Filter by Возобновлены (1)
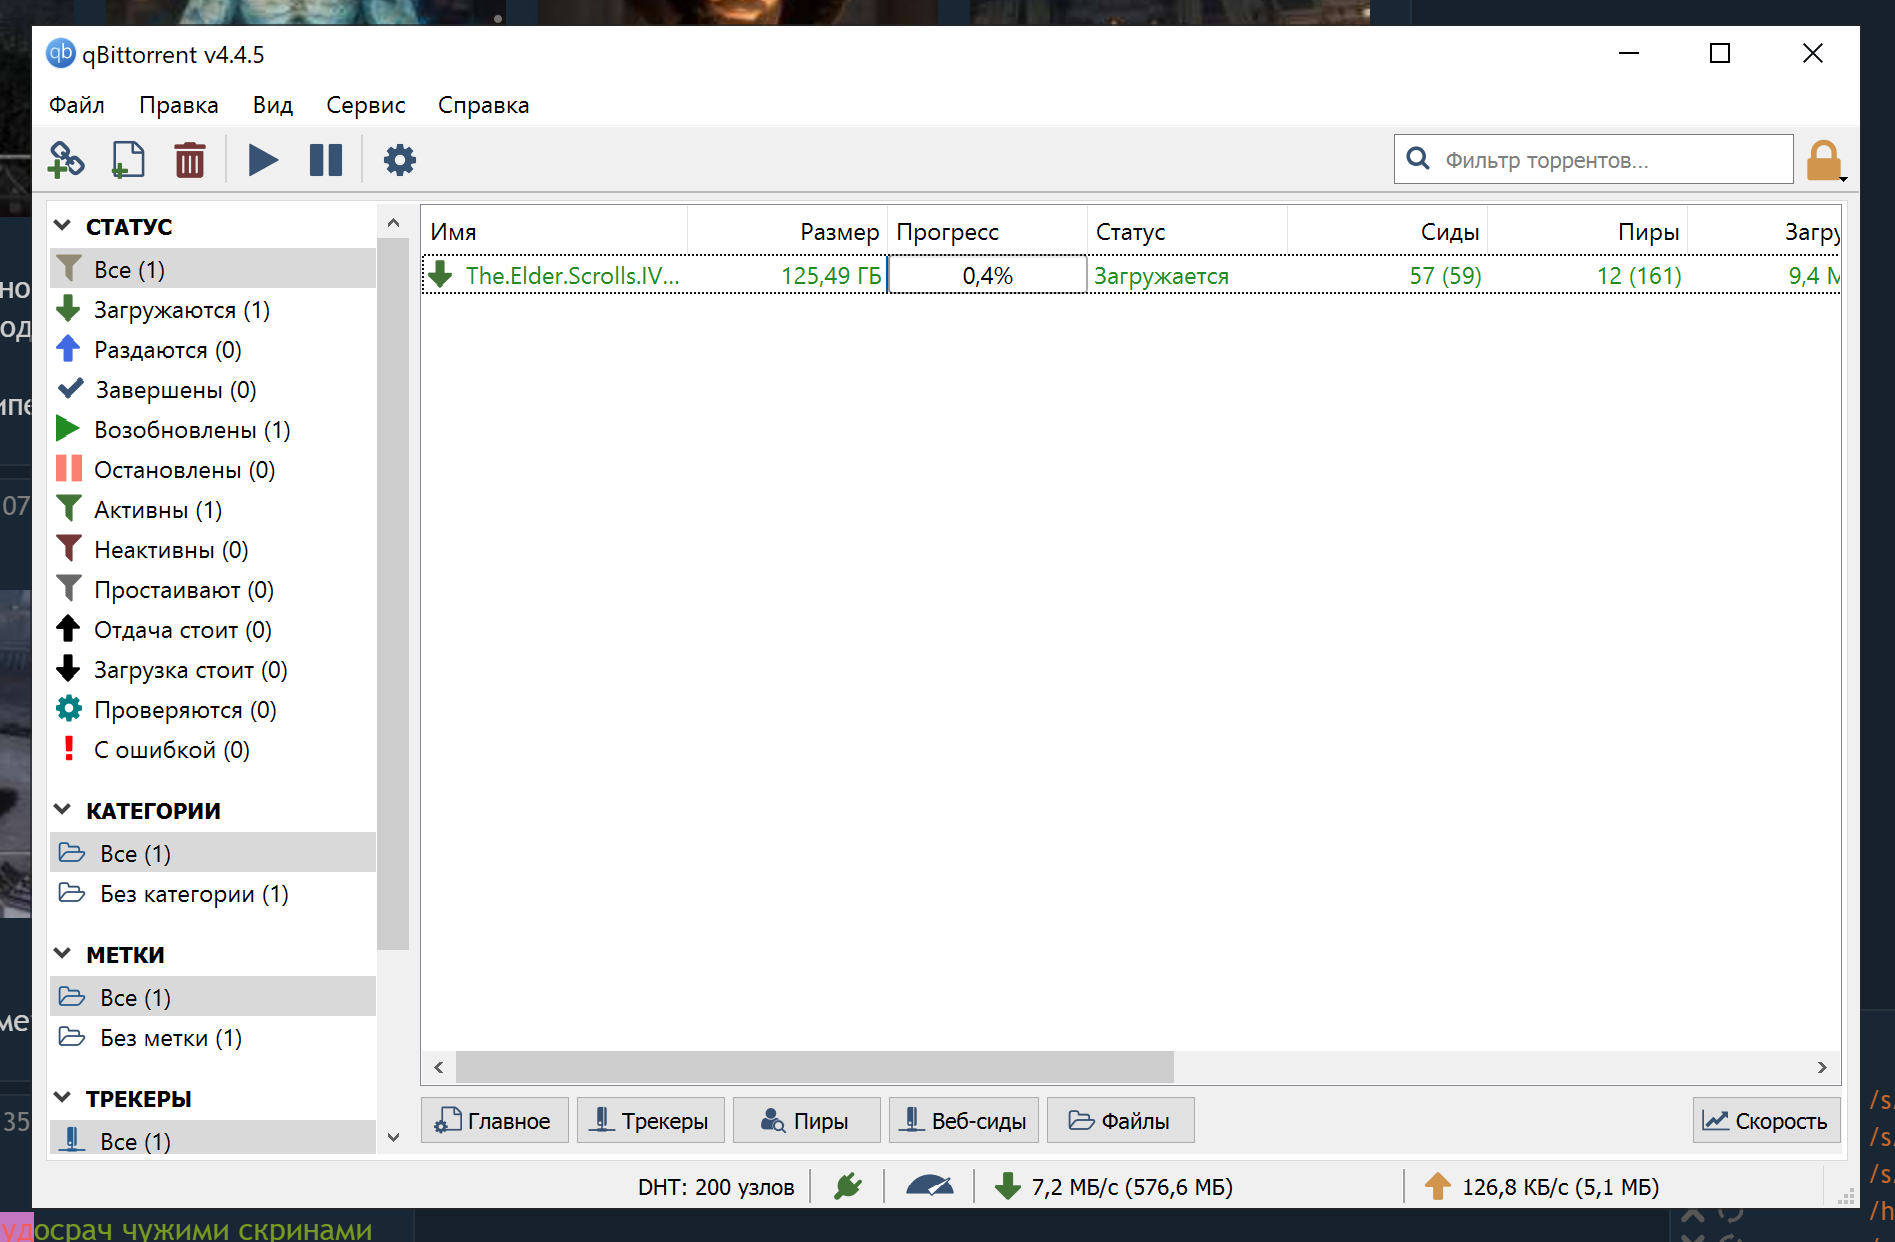The image size is (1895, 1242). [213, 430]
